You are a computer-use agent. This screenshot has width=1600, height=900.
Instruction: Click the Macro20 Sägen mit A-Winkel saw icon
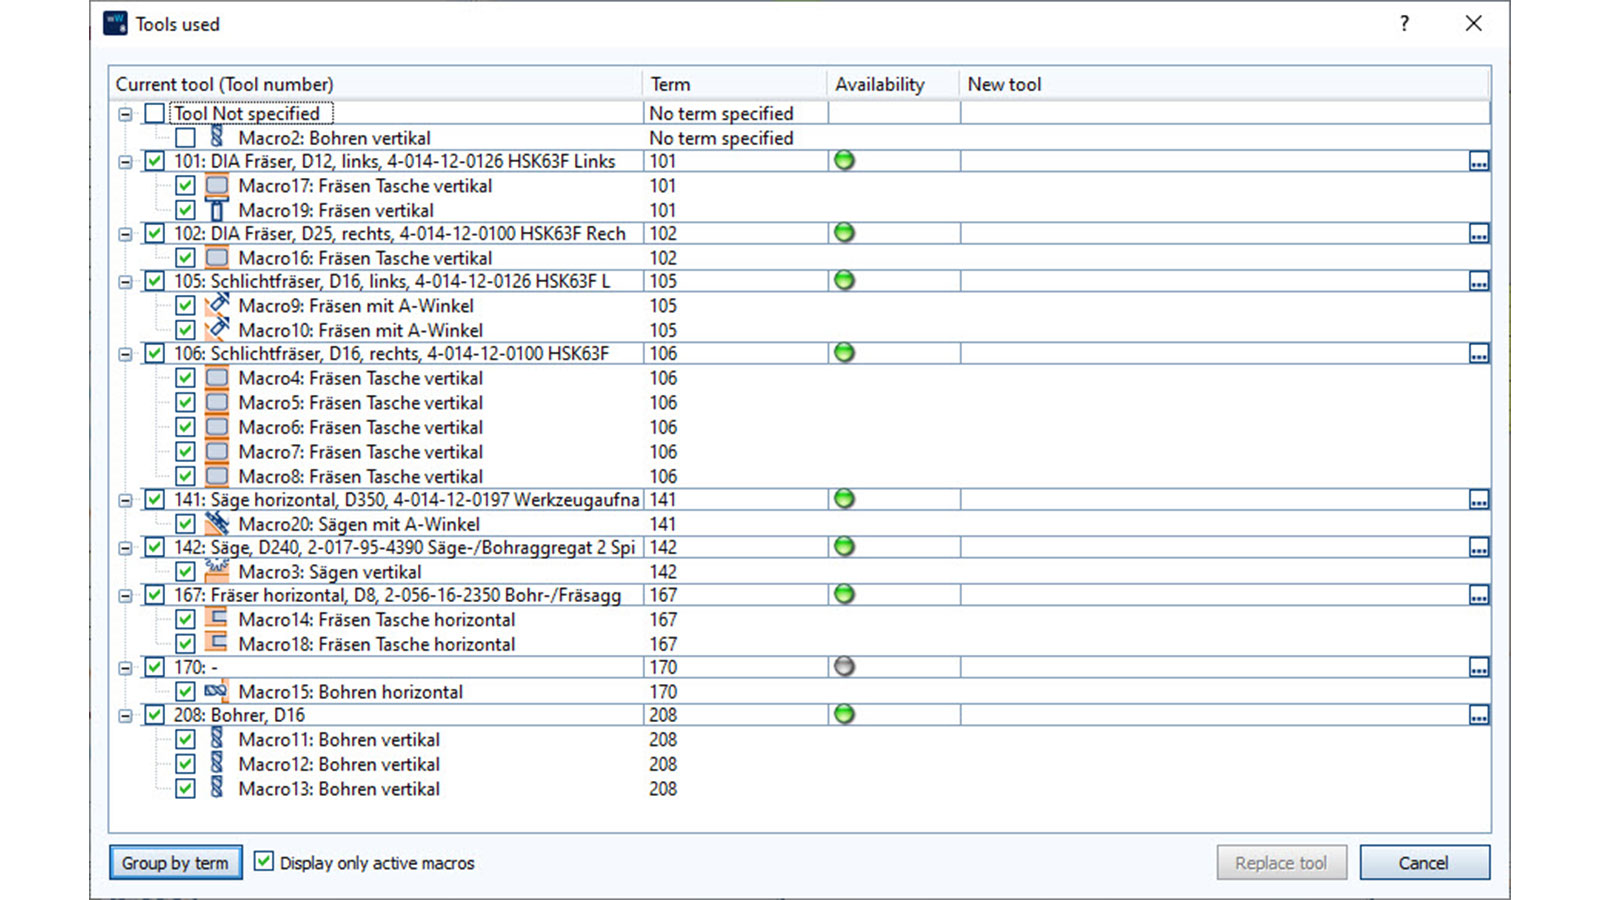pos(217,523)
